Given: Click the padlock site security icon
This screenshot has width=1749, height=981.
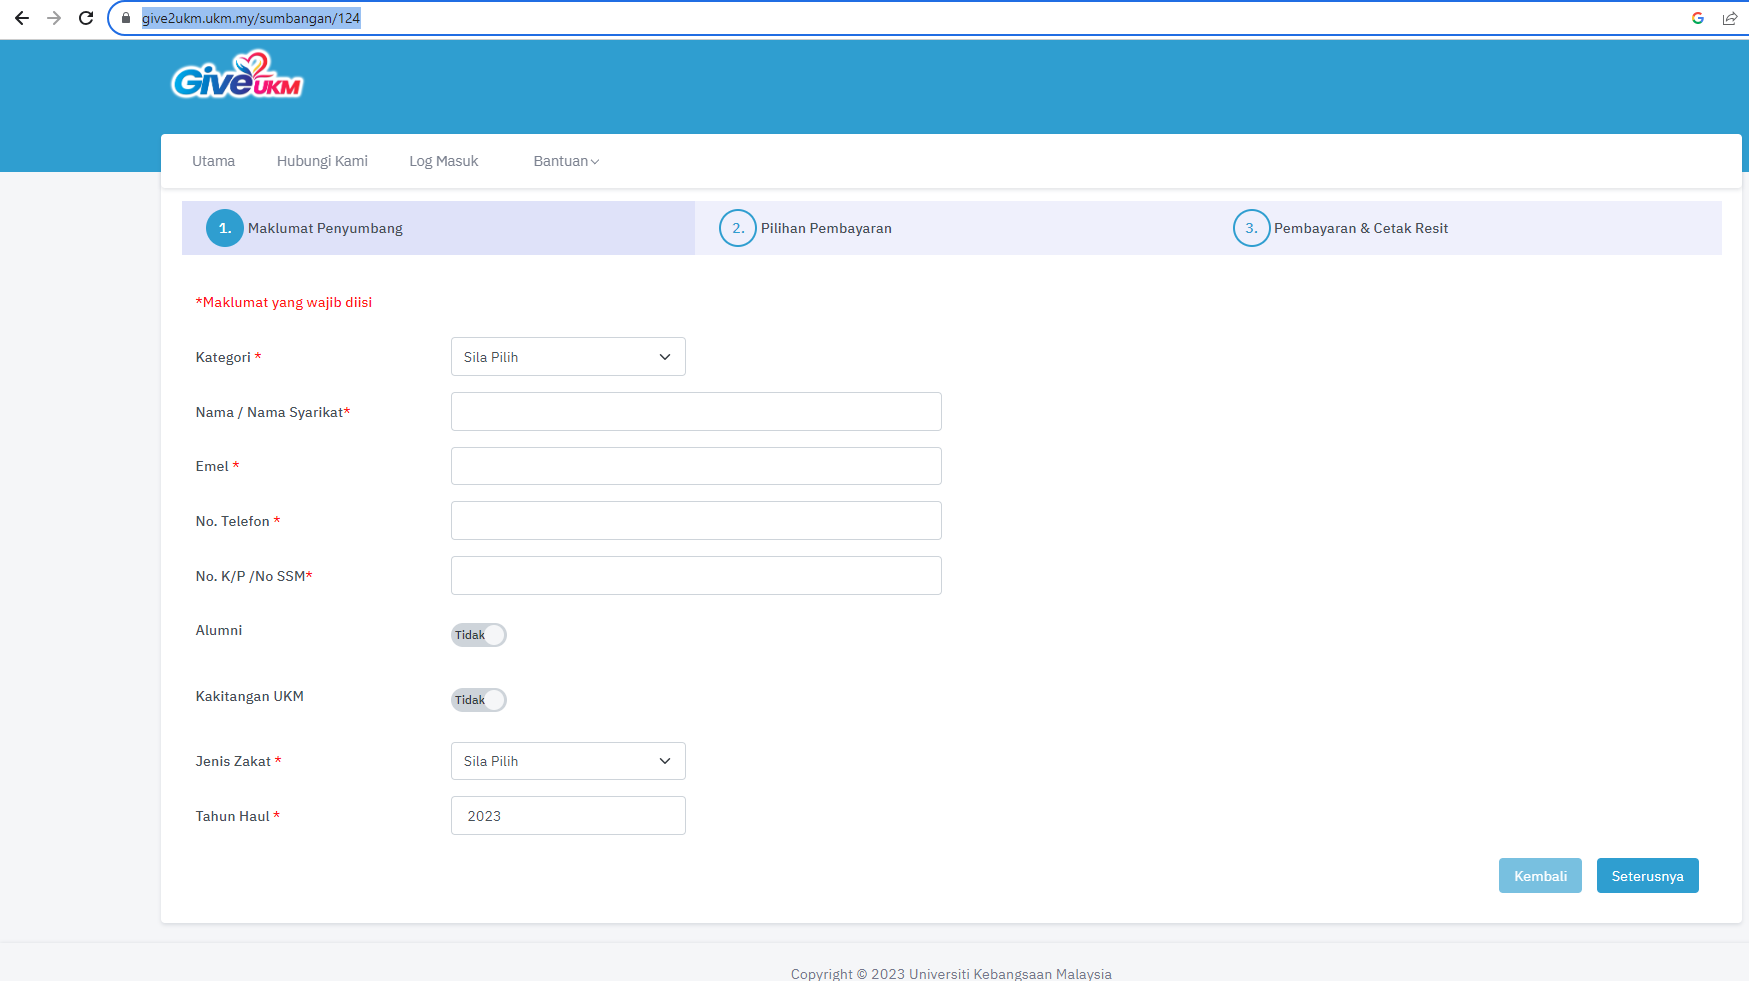Looking at the screenshot, I should 126,18.
